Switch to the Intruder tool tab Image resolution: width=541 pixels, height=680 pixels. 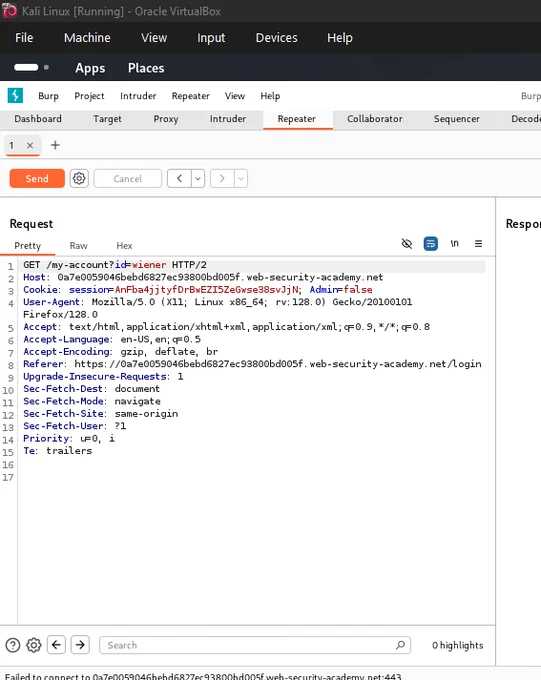pyautogui.click(x=228, y=119)
